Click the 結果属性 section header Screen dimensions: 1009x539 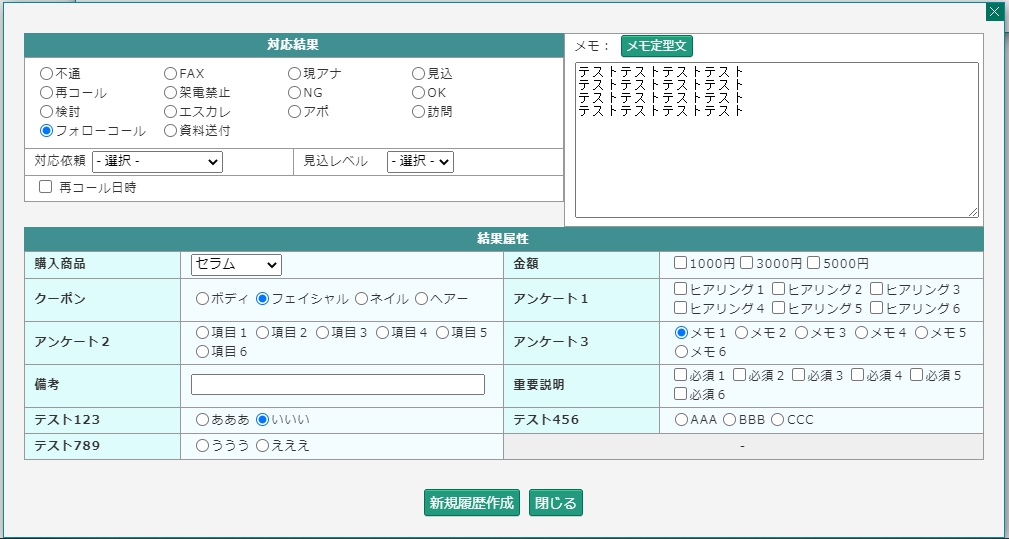(x=504, y=239)
